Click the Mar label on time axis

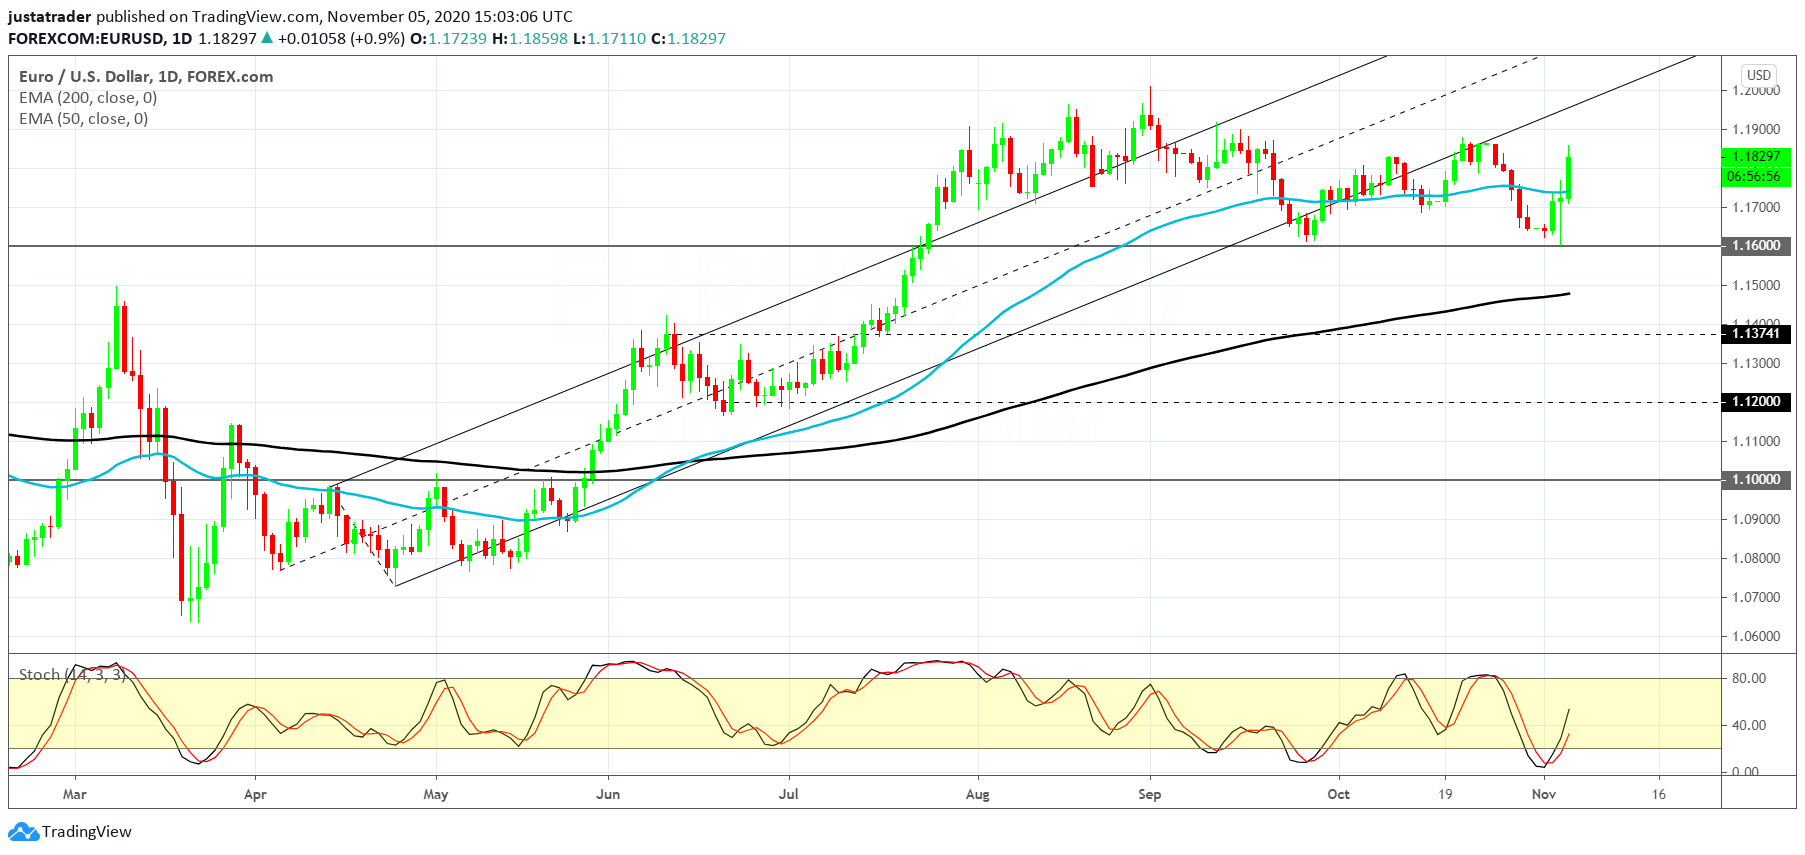(x=75, y=794)
